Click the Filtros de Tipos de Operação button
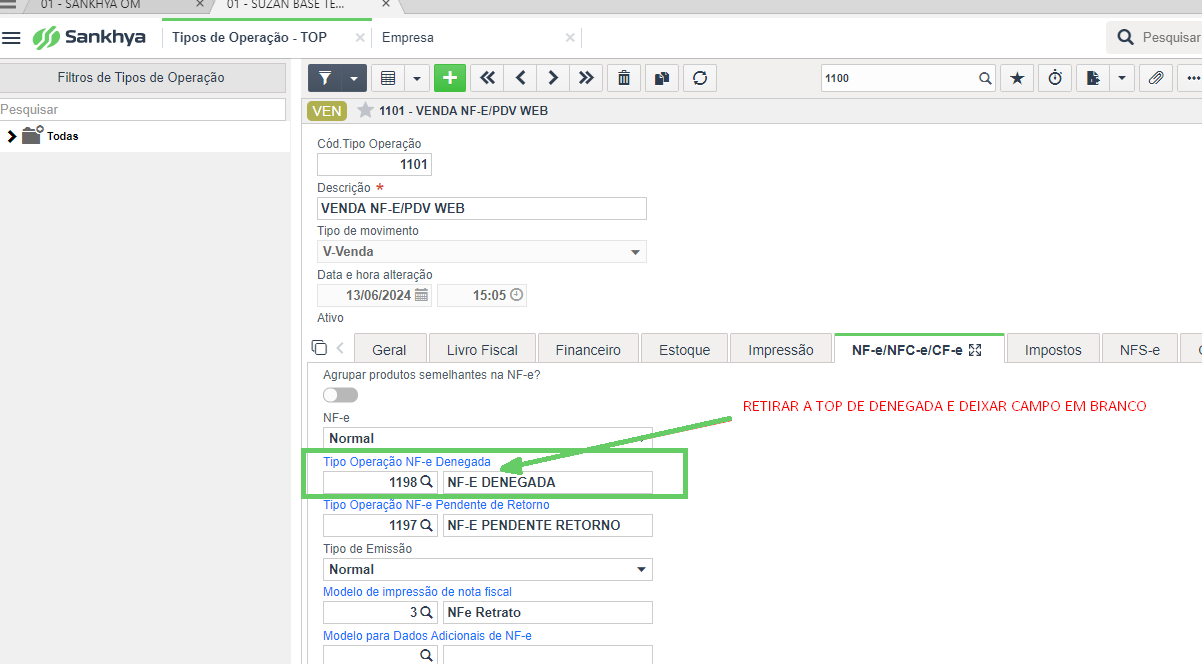1202x664 pixels. [x=141, y=77]
